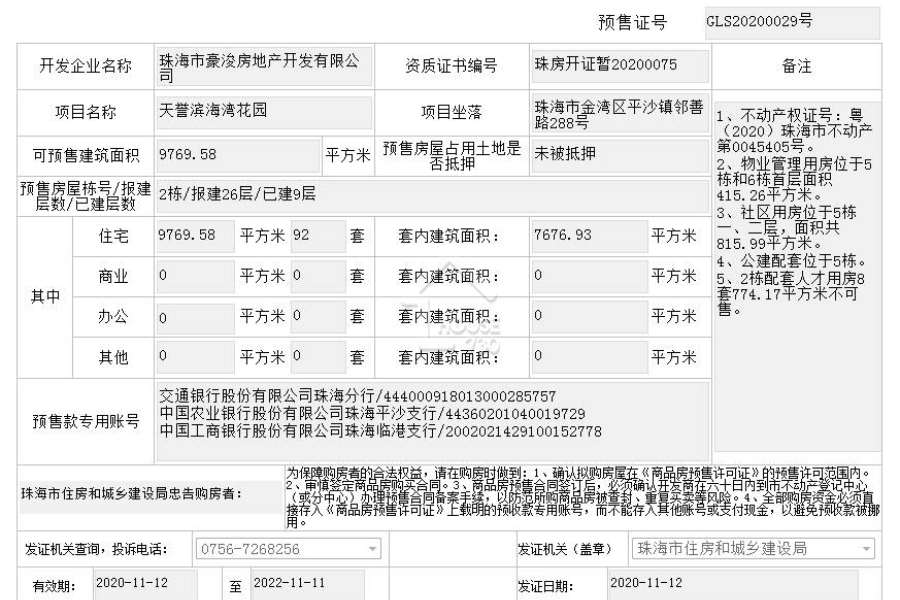Screen dimensions: 900x600
Task: Click the office units field in 办公 row
Action: 319,317
